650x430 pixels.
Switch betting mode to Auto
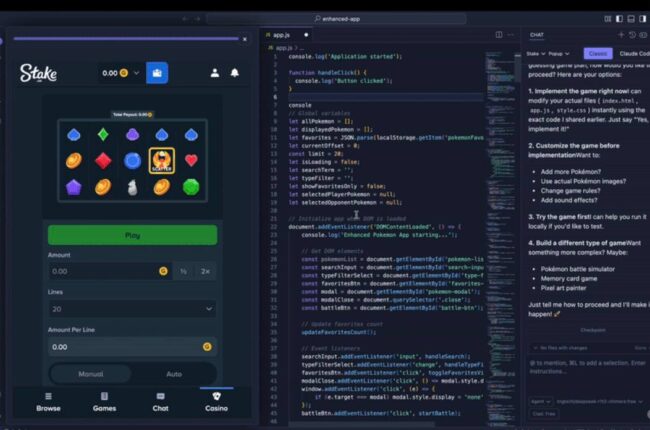(174, 374)
